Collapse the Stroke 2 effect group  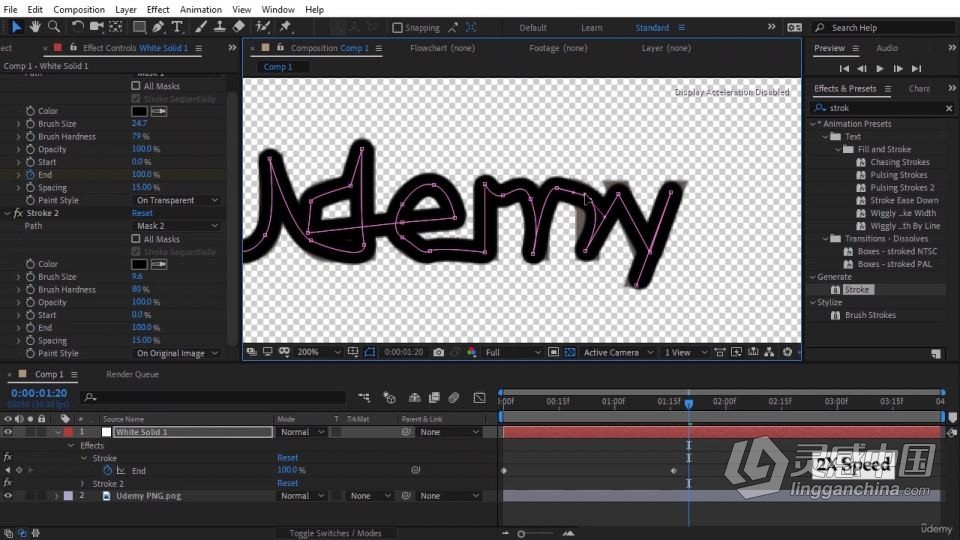(7, 213)
